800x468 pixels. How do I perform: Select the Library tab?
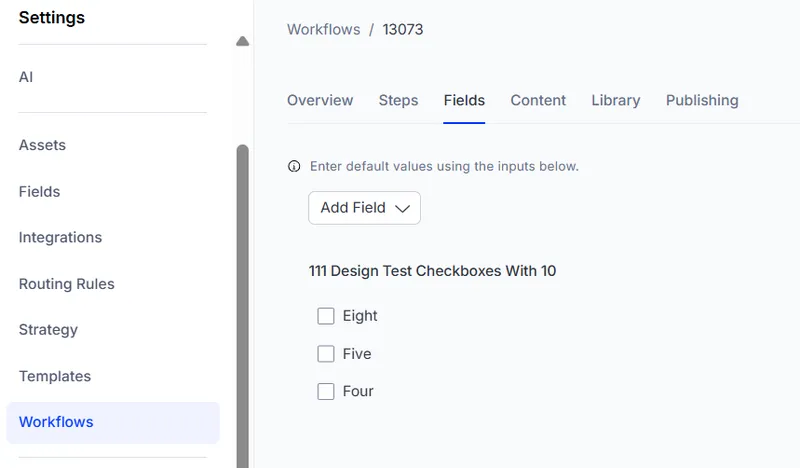click(x=616, y=101)
